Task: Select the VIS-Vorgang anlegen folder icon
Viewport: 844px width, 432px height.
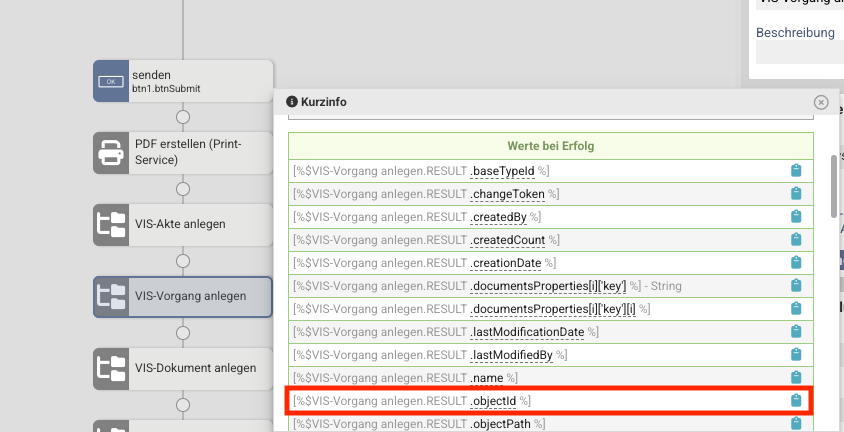Action: coord(111,297)
